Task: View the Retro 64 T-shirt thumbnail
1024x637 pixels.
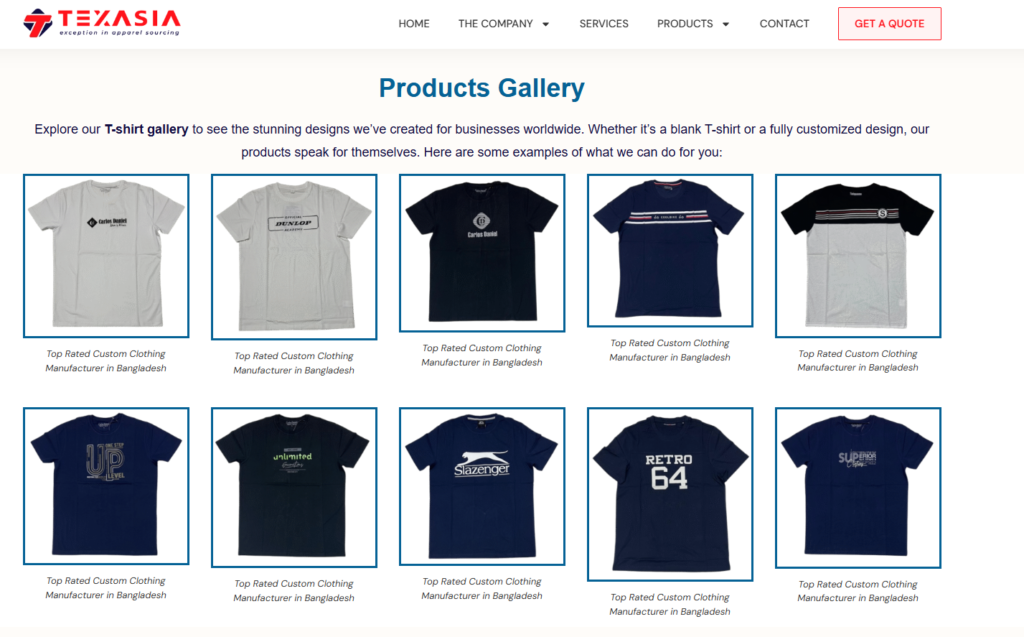Action: pyautogui.click(x=670, y=494)
